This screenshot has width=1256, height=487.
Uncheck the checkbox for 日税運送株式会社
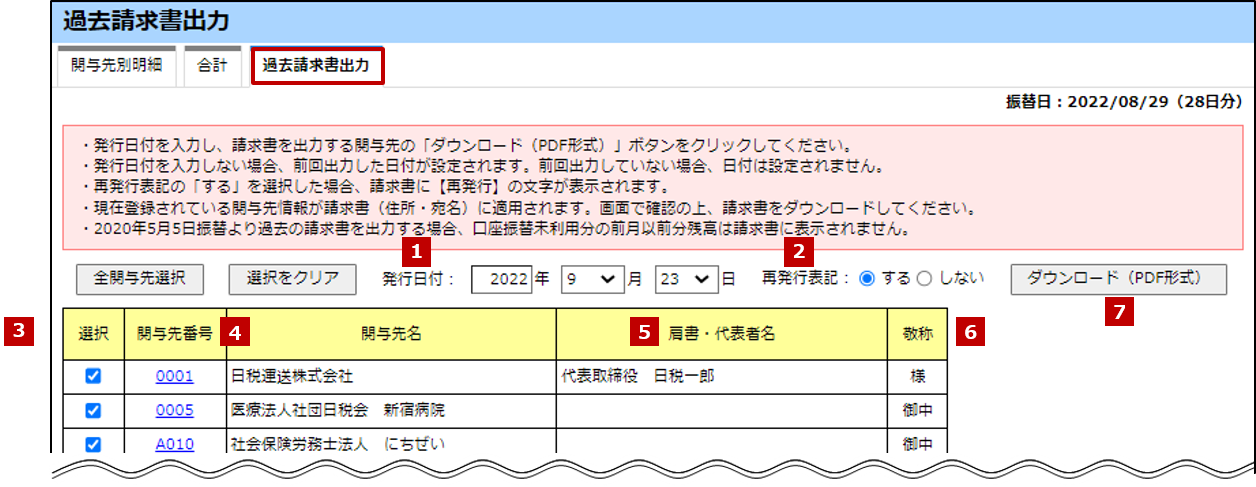click(94, 377)
